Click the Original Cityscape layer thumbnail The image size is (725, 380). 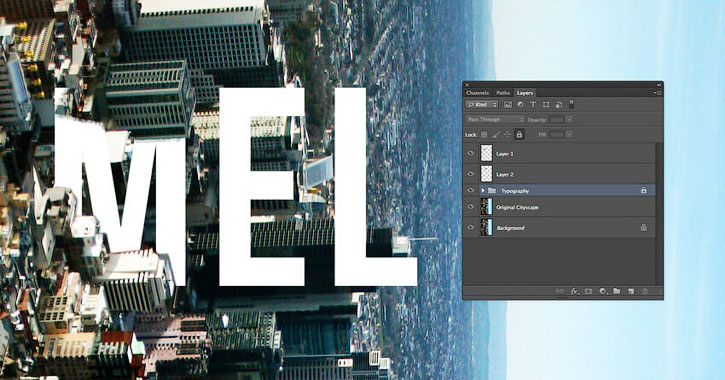486,207
